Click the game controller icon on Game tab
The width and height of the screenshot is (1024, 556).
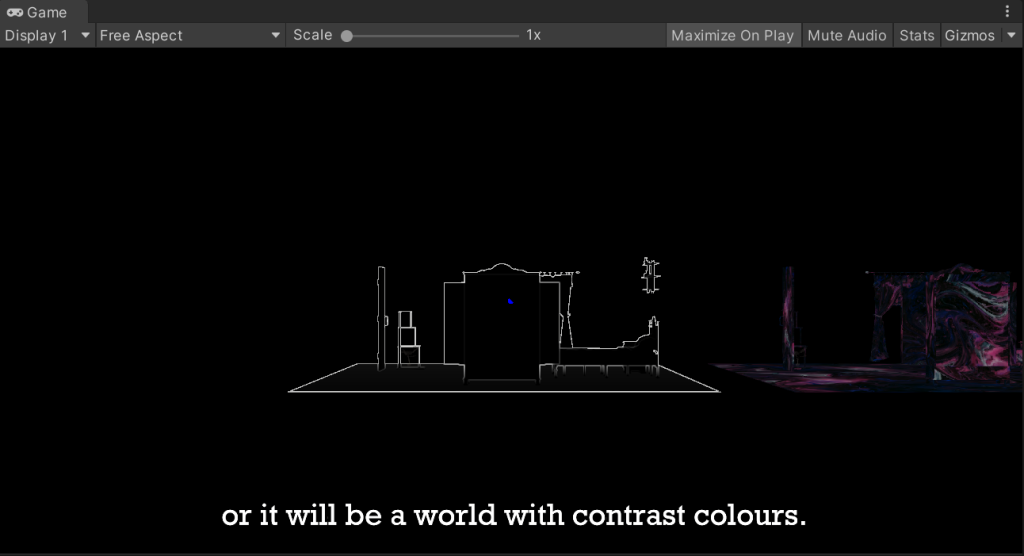[14, 12]
